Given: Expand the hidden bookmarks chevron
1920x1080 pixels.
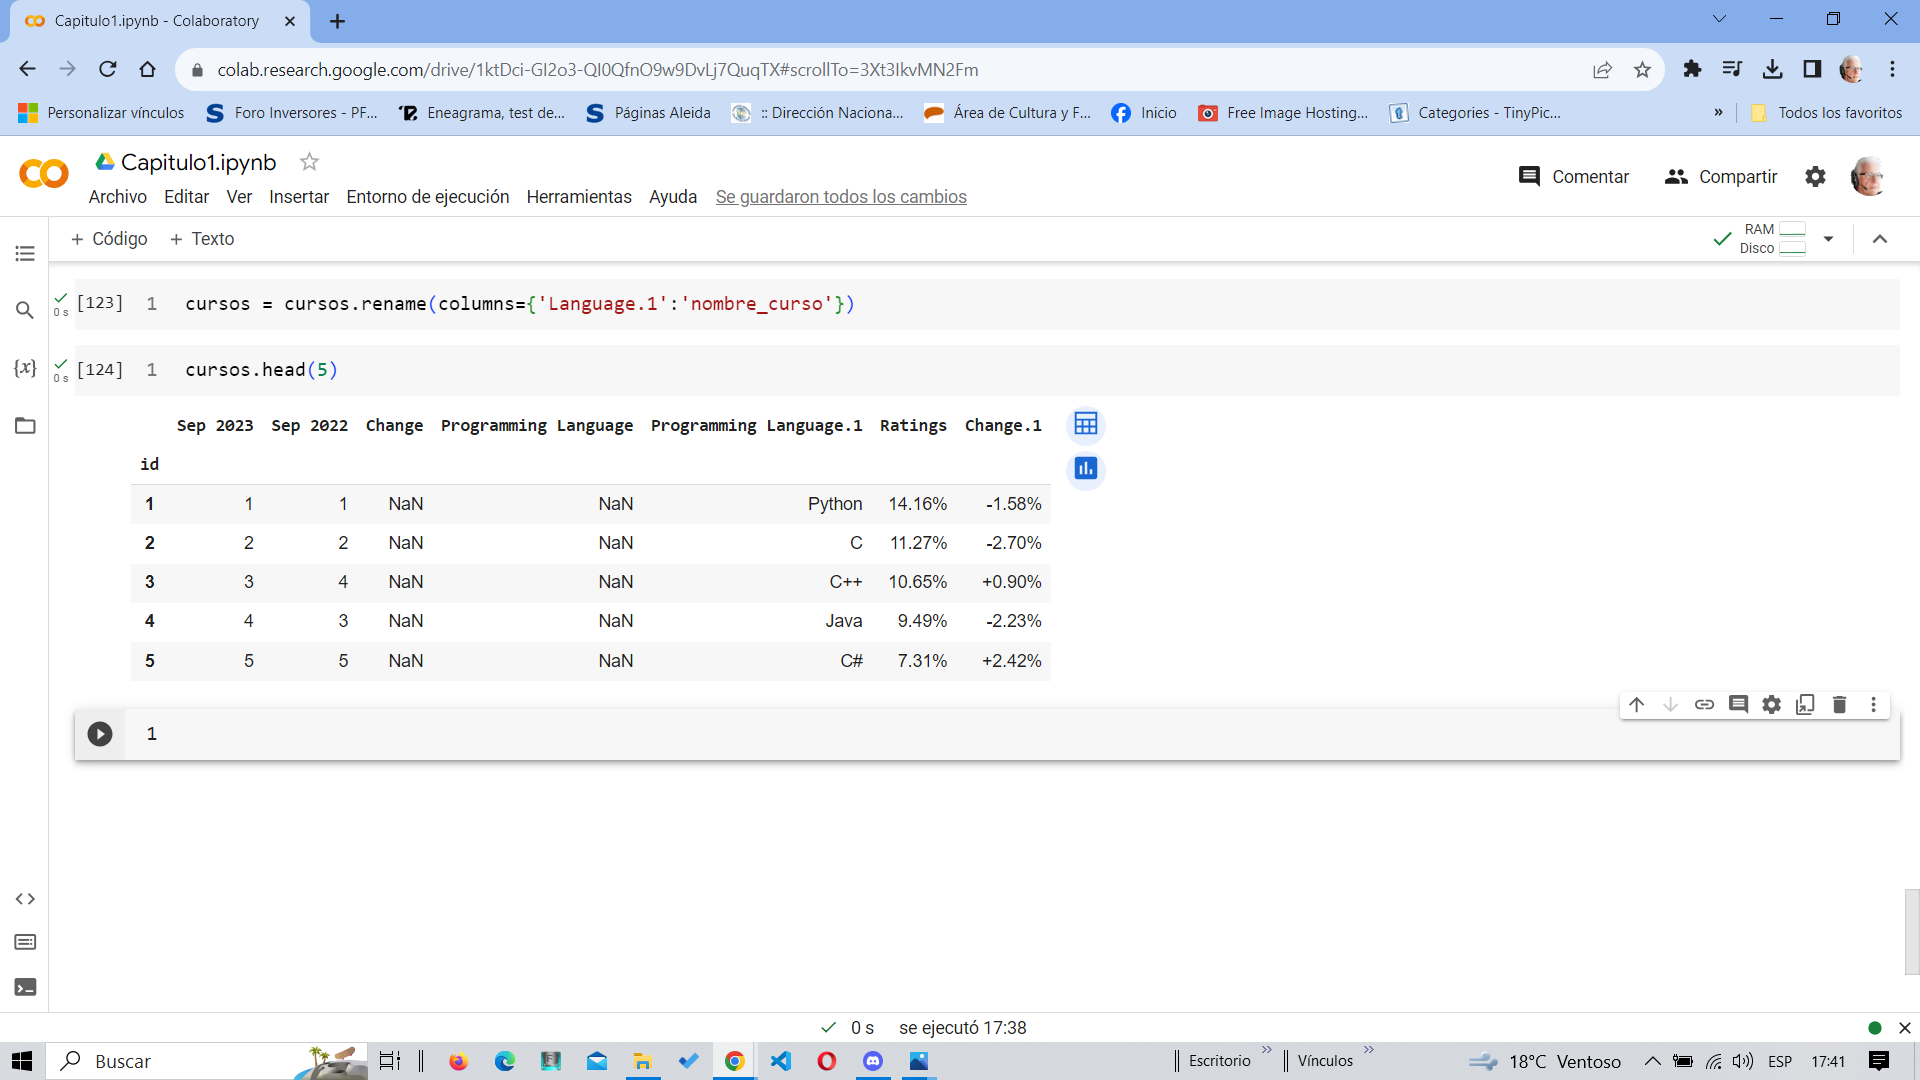Looking at the screenshot, I should click(x=1719, y=113).
